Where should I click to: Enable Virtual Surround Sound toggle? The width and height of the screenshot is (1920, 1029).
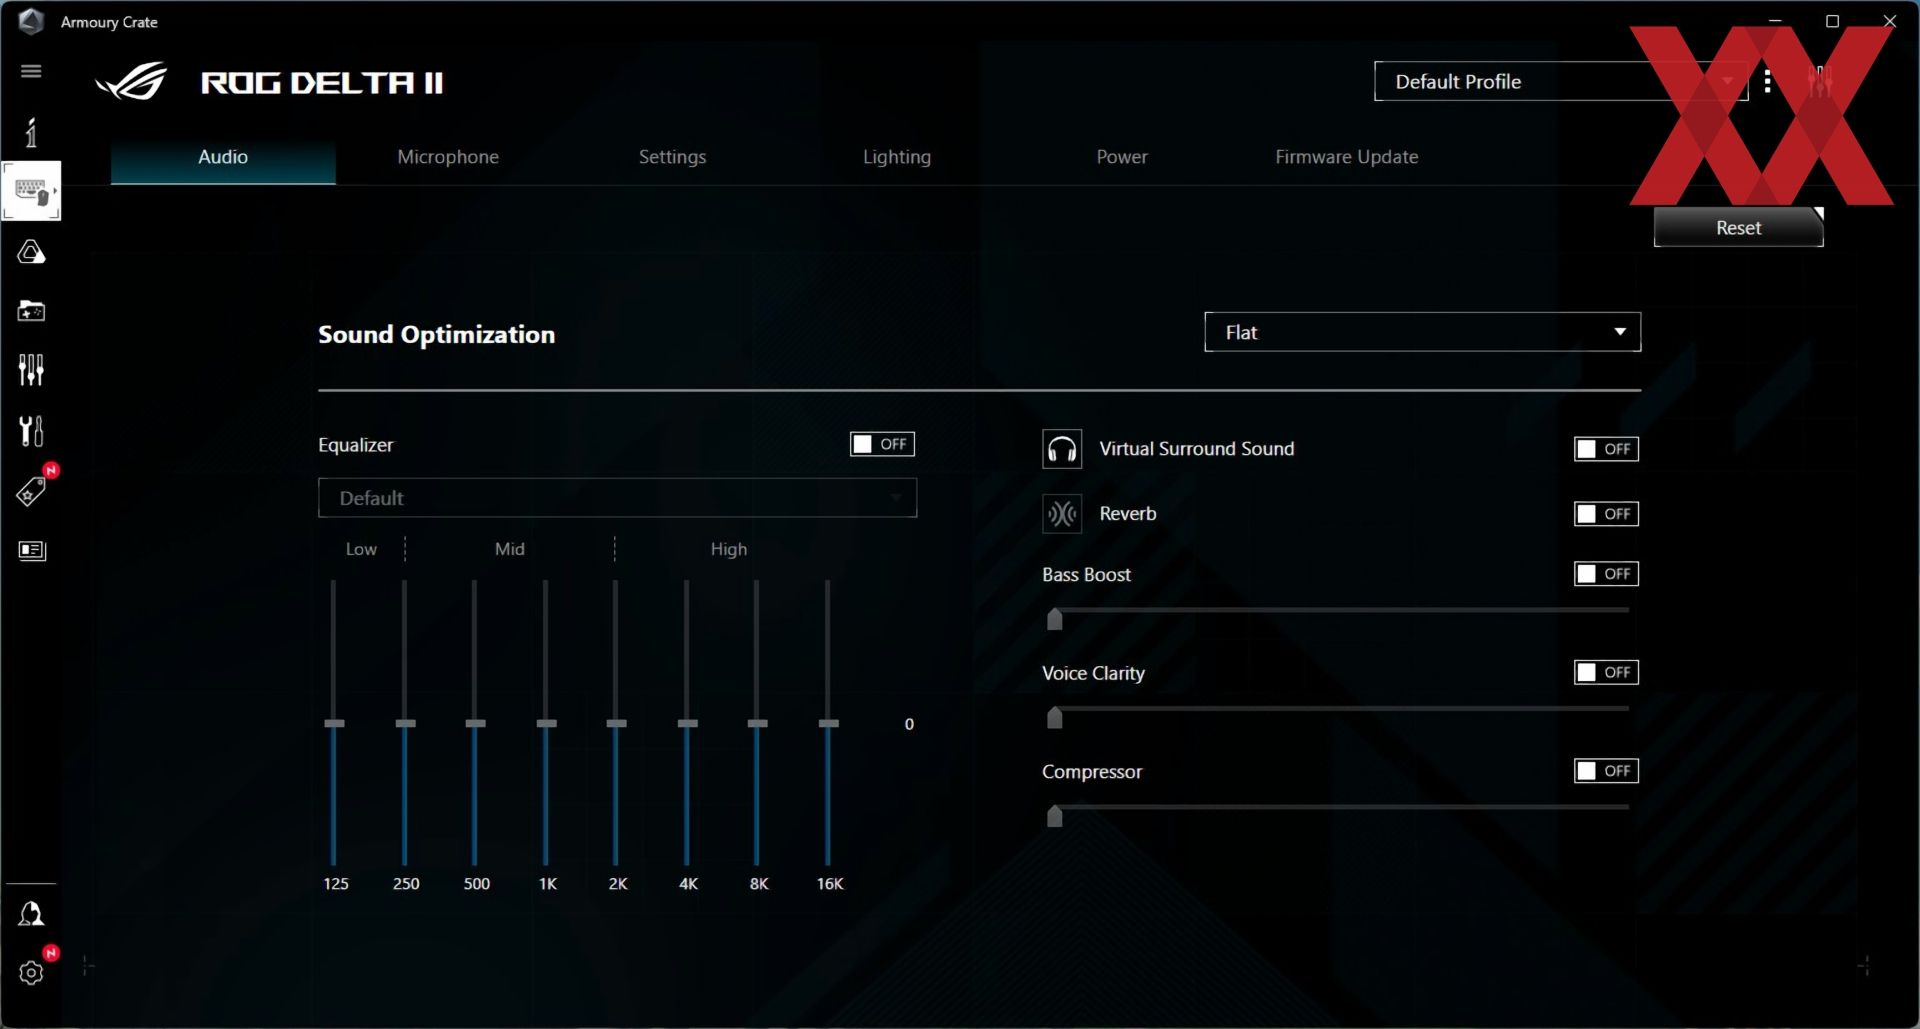tap(1606, 449)
